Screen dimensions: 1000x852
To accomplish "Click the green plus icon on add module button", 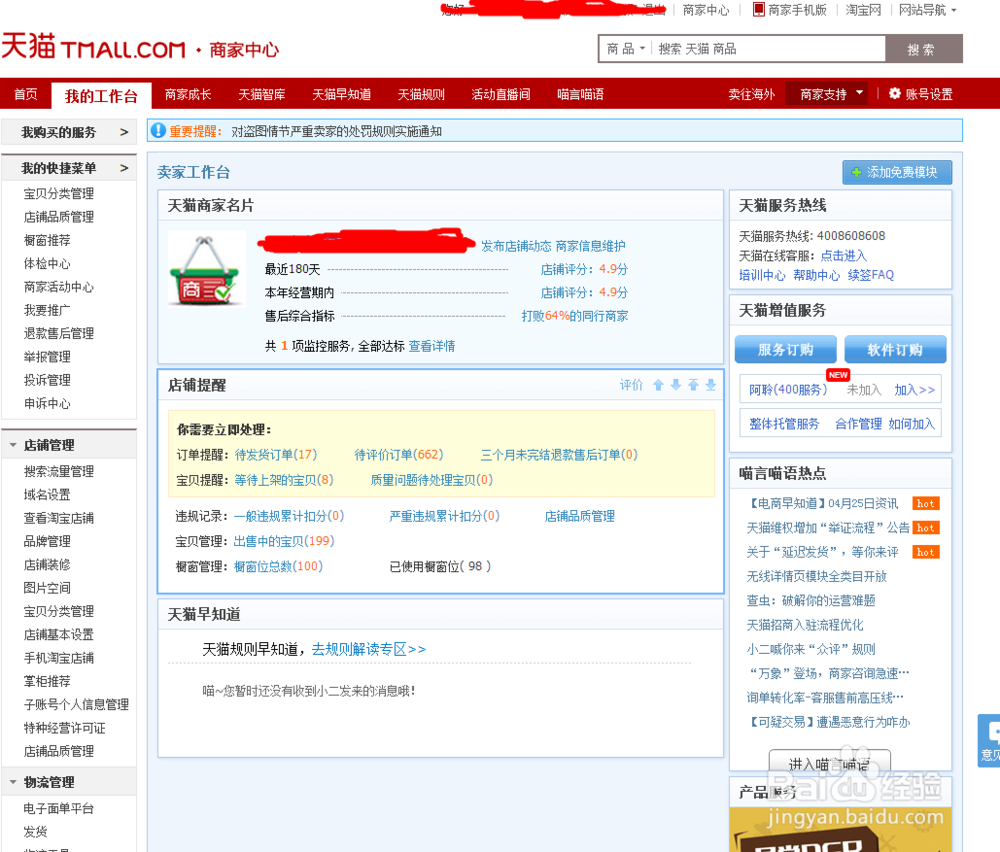I will click(856, 172).
